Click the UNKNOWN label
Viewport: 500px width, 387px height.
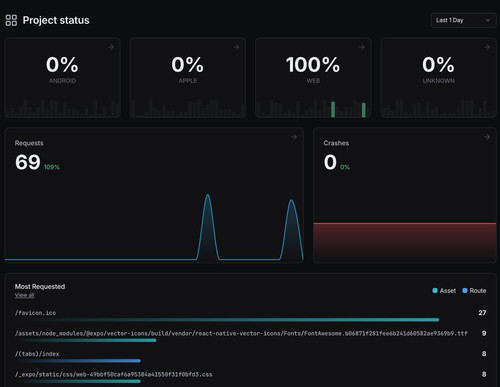pos(438,81)
